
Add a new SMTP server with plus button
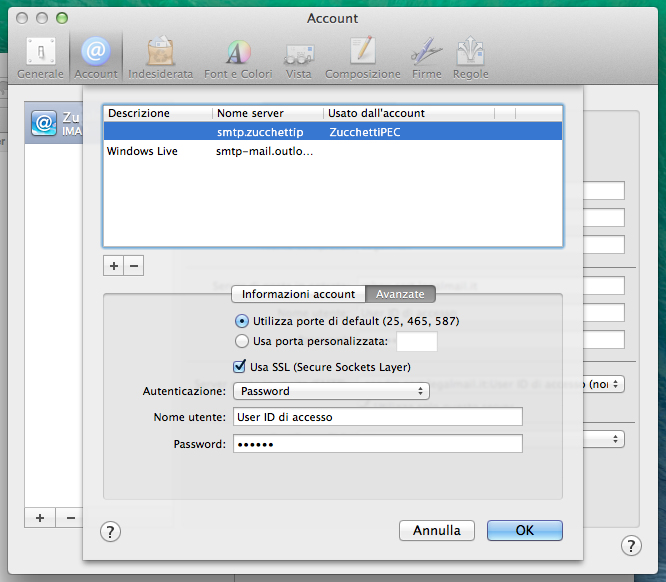pyautogui.click(x=113, y=266)
